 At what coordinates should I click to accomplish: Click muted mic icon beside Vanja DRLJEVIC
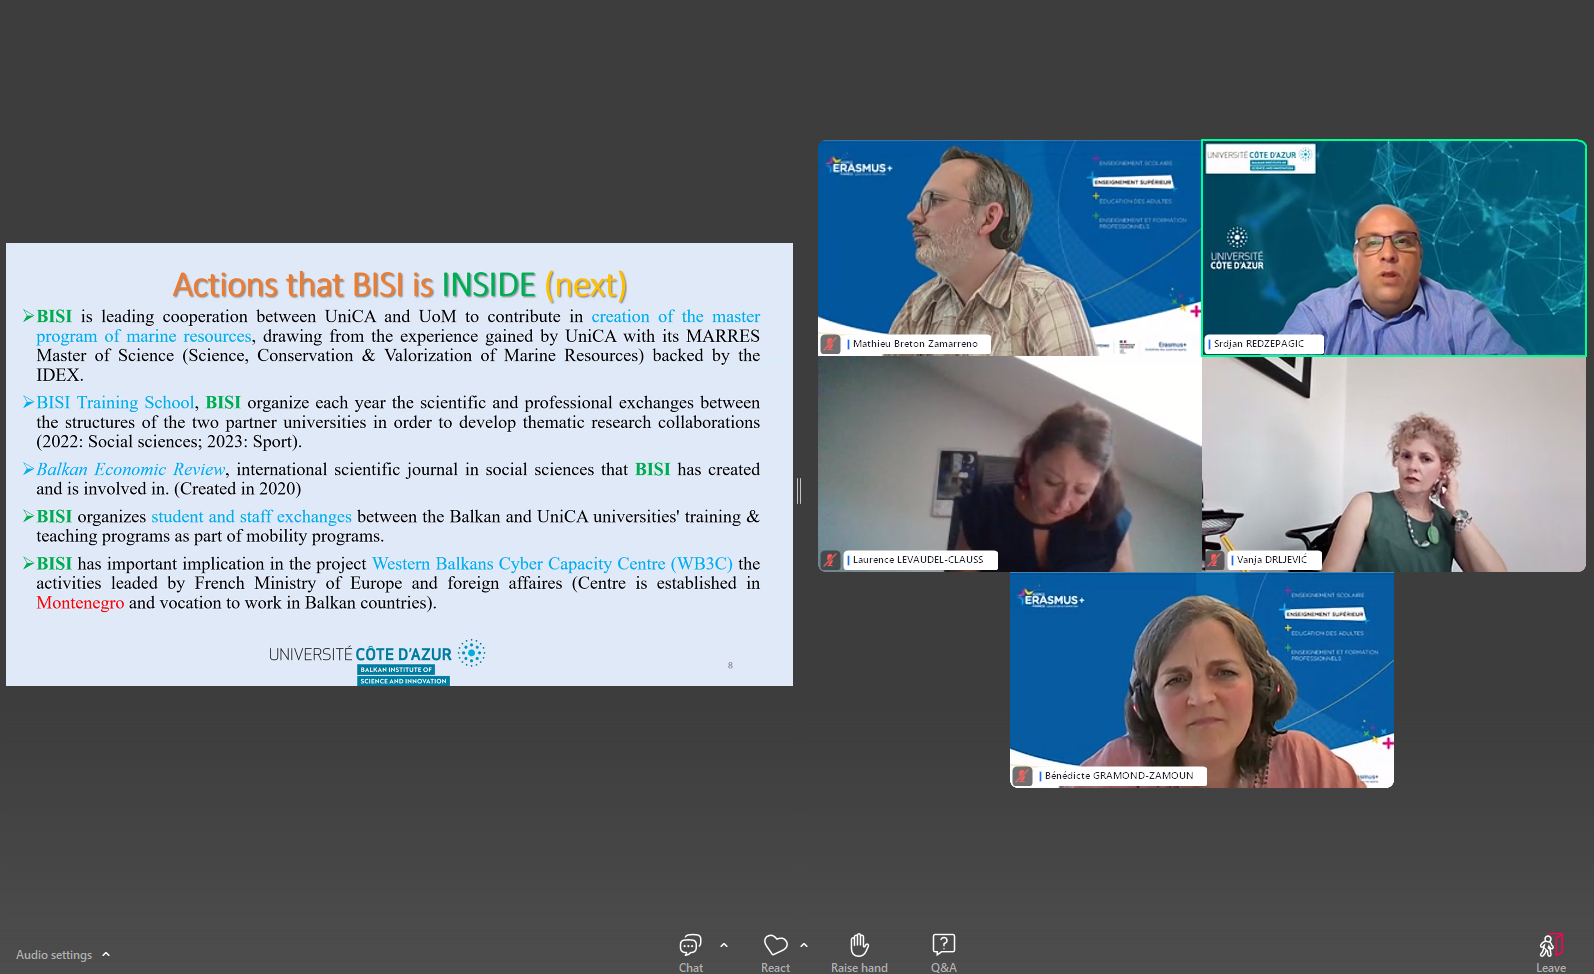tap(1214, 560)
